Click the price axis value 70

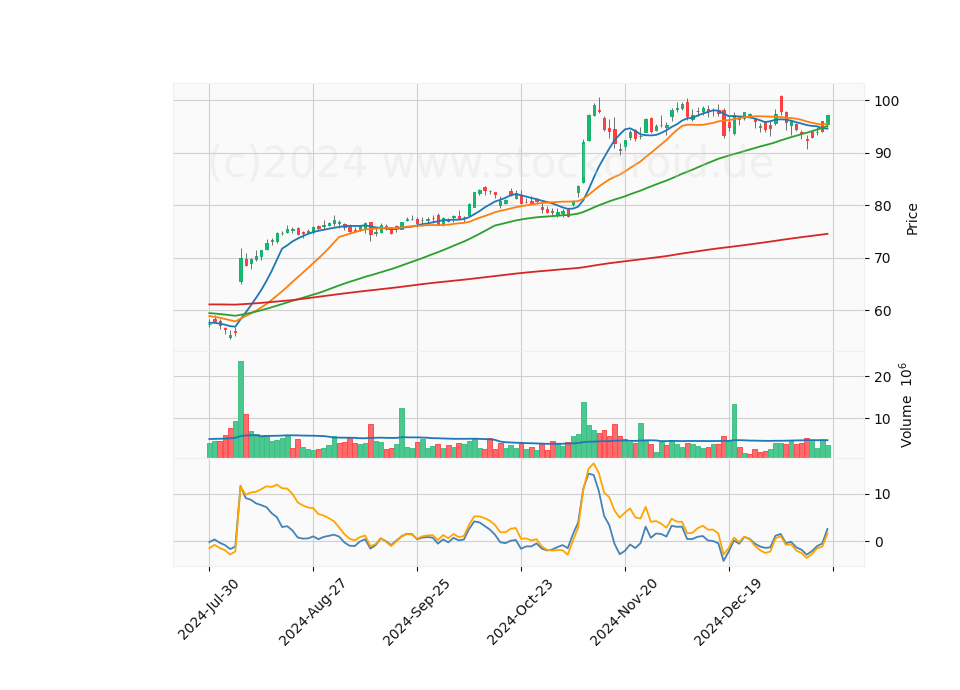pos(882,258)
